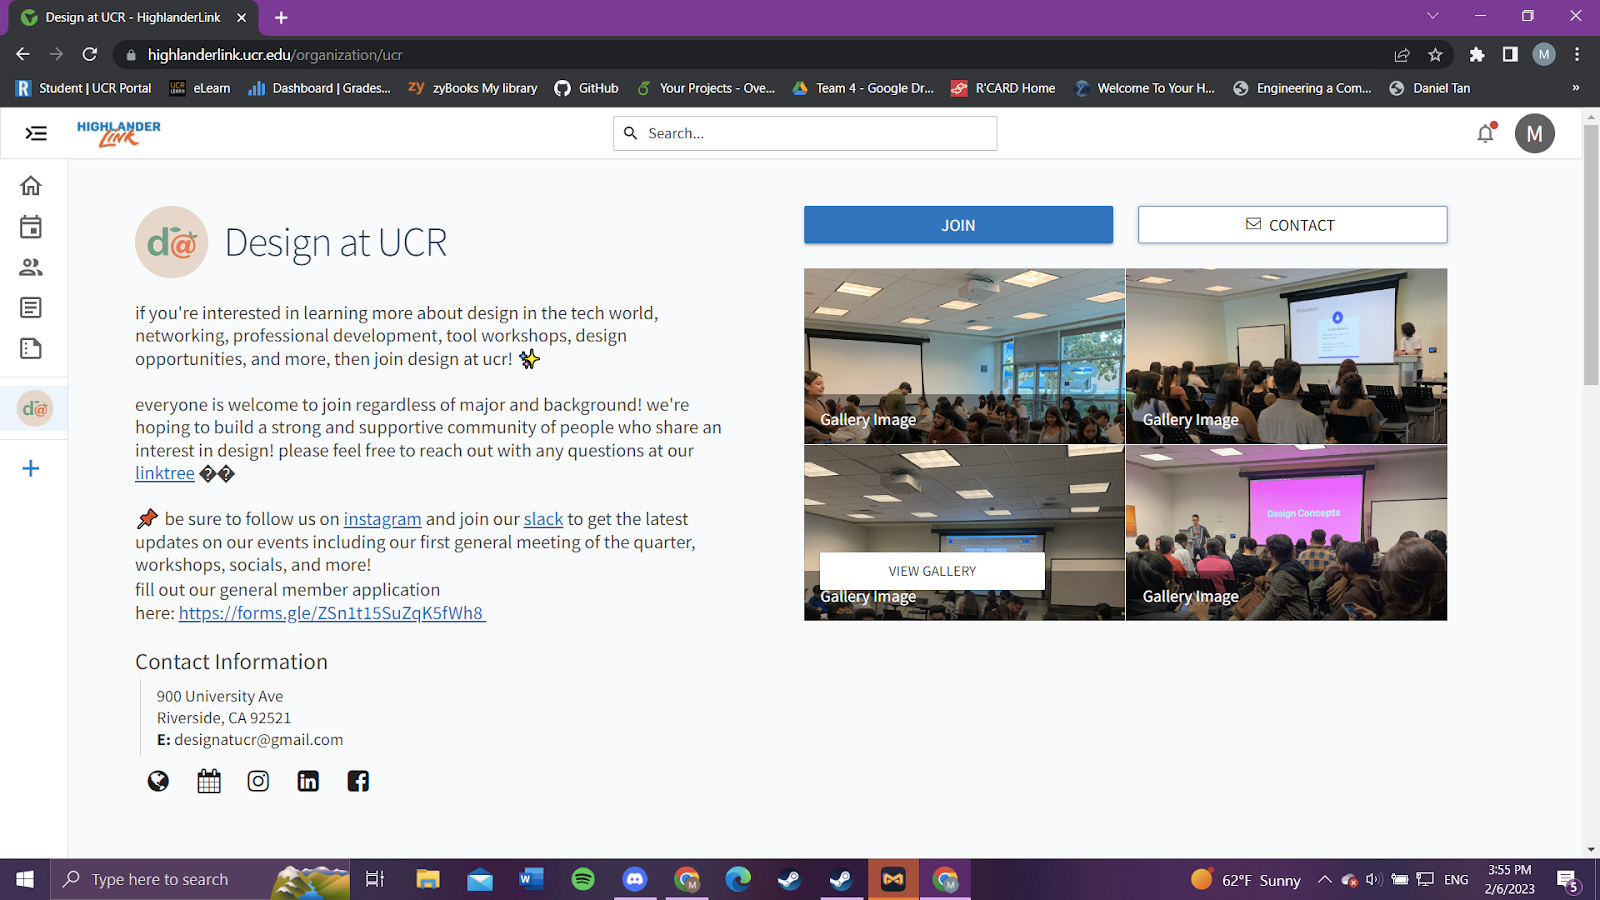
Task: Open Forms icon in sidebar
Action: click(x=31, y=348)
